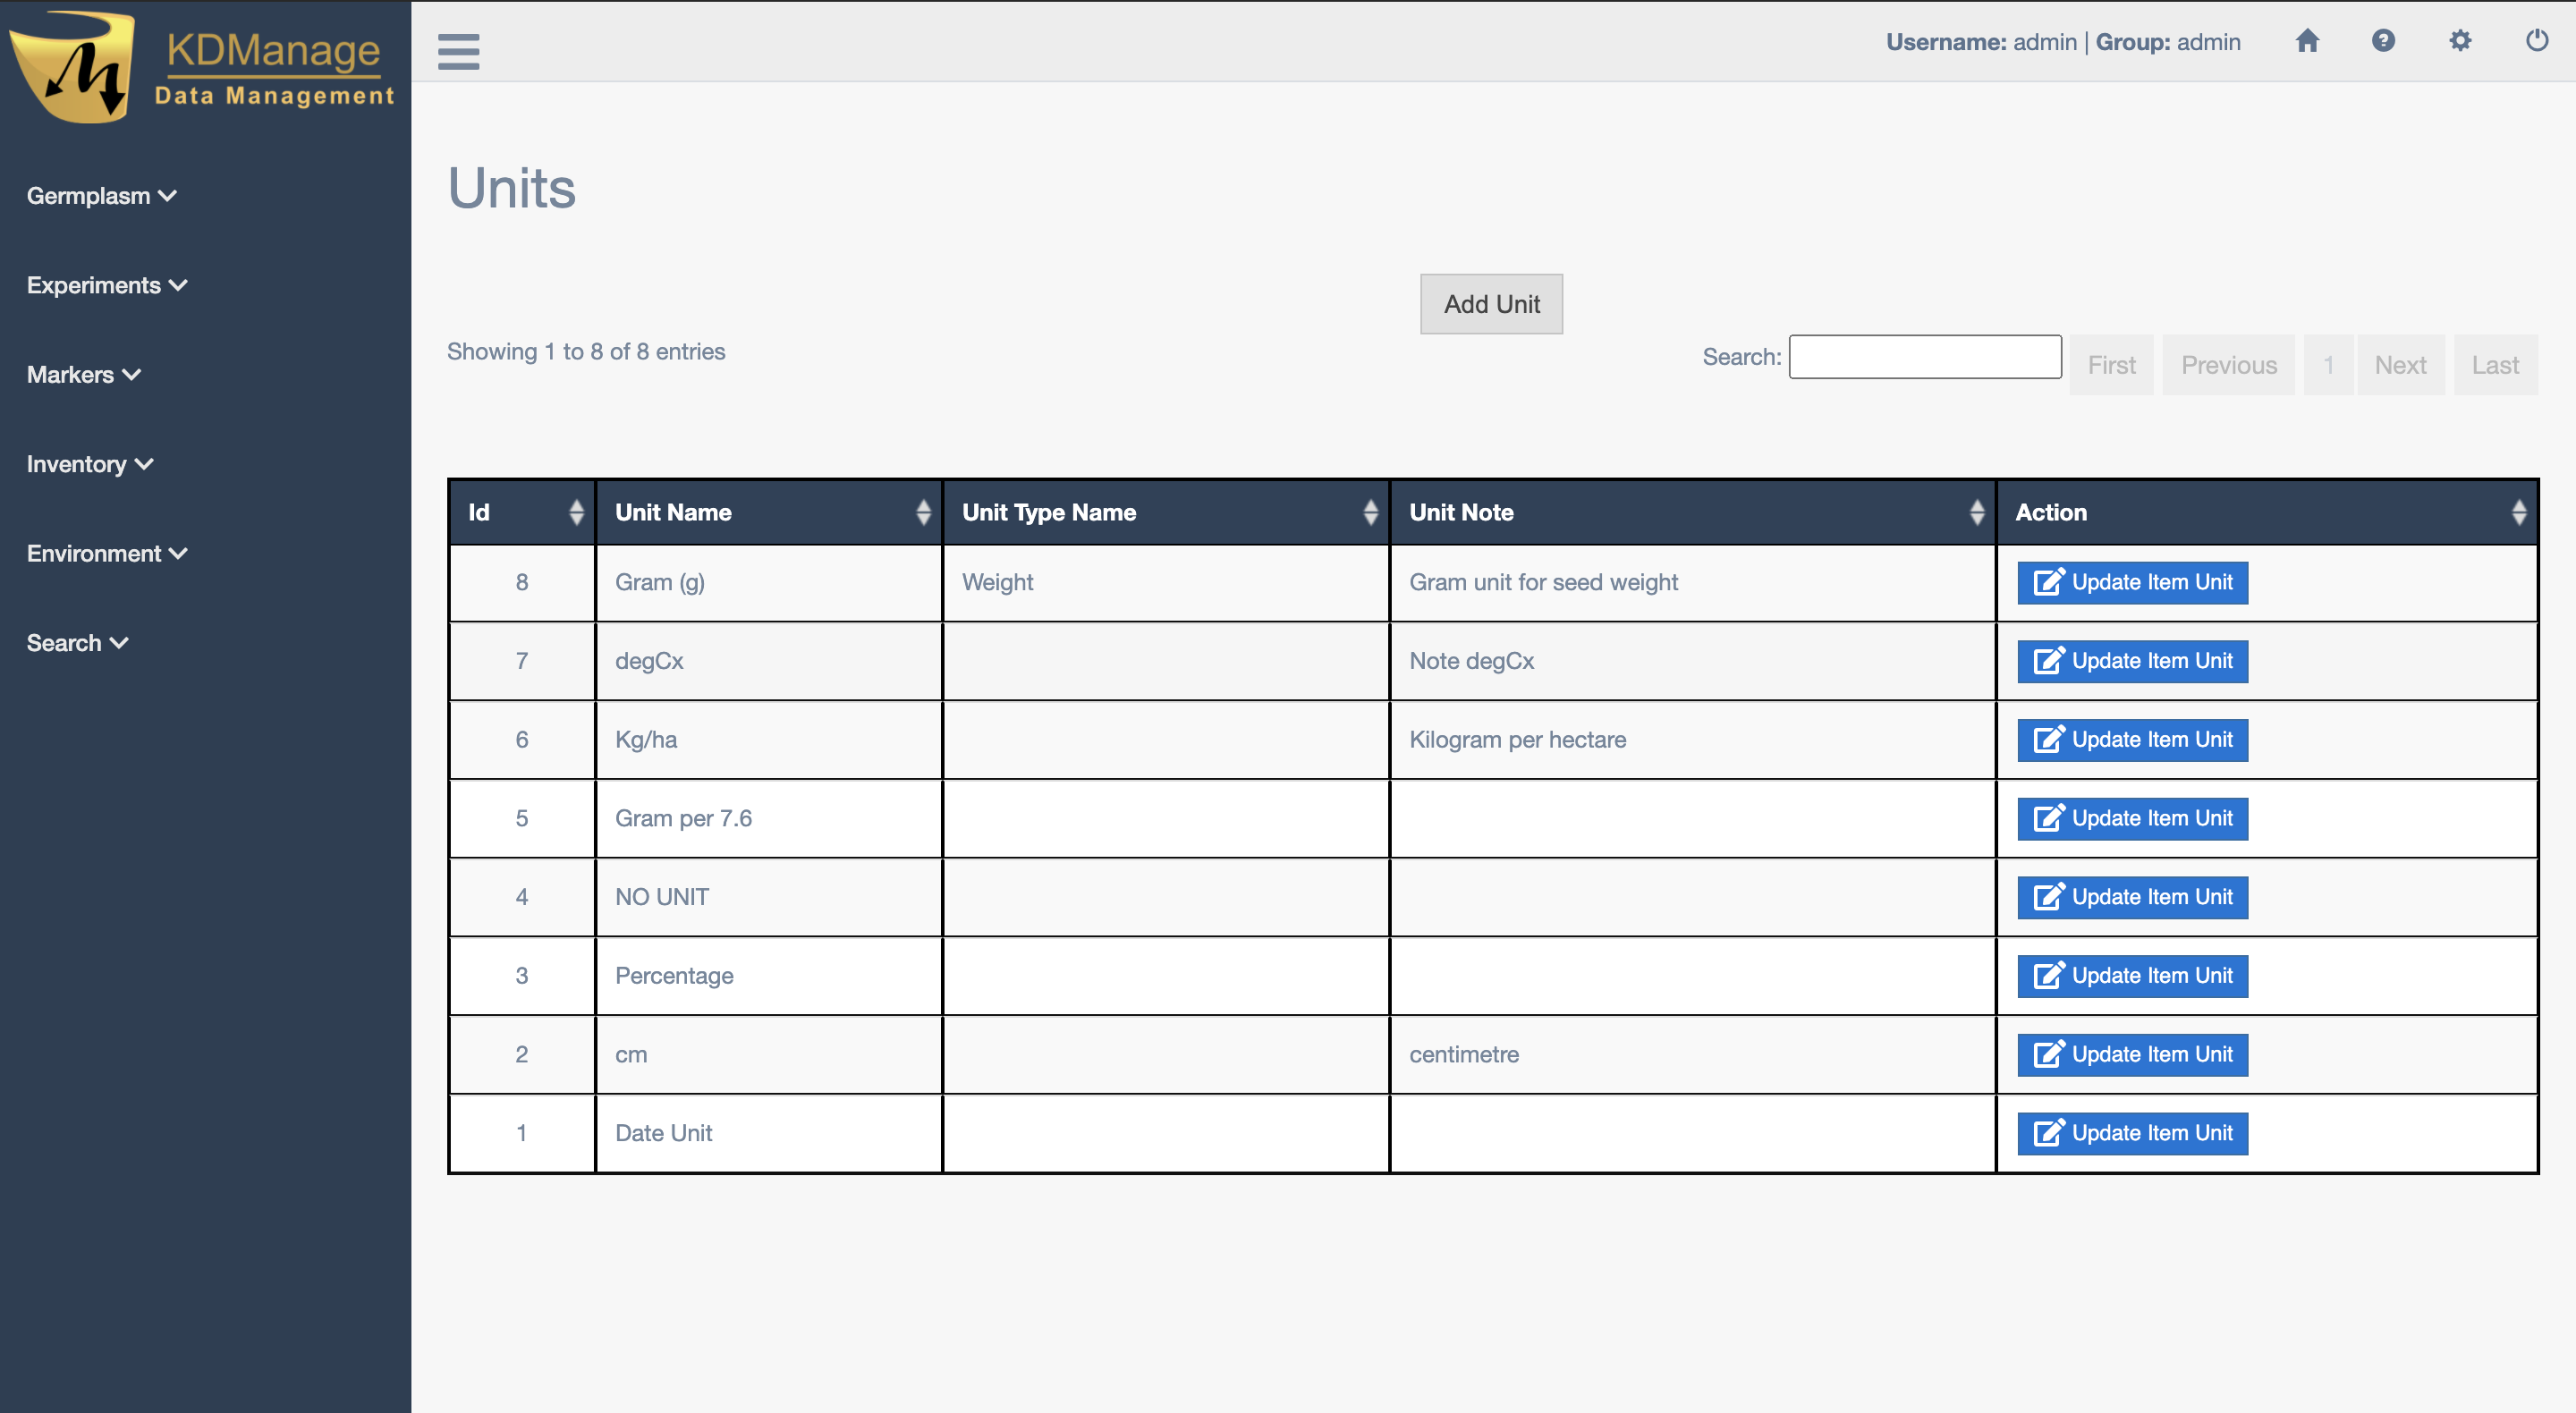Click the Add Unit button

[1490, 304]
